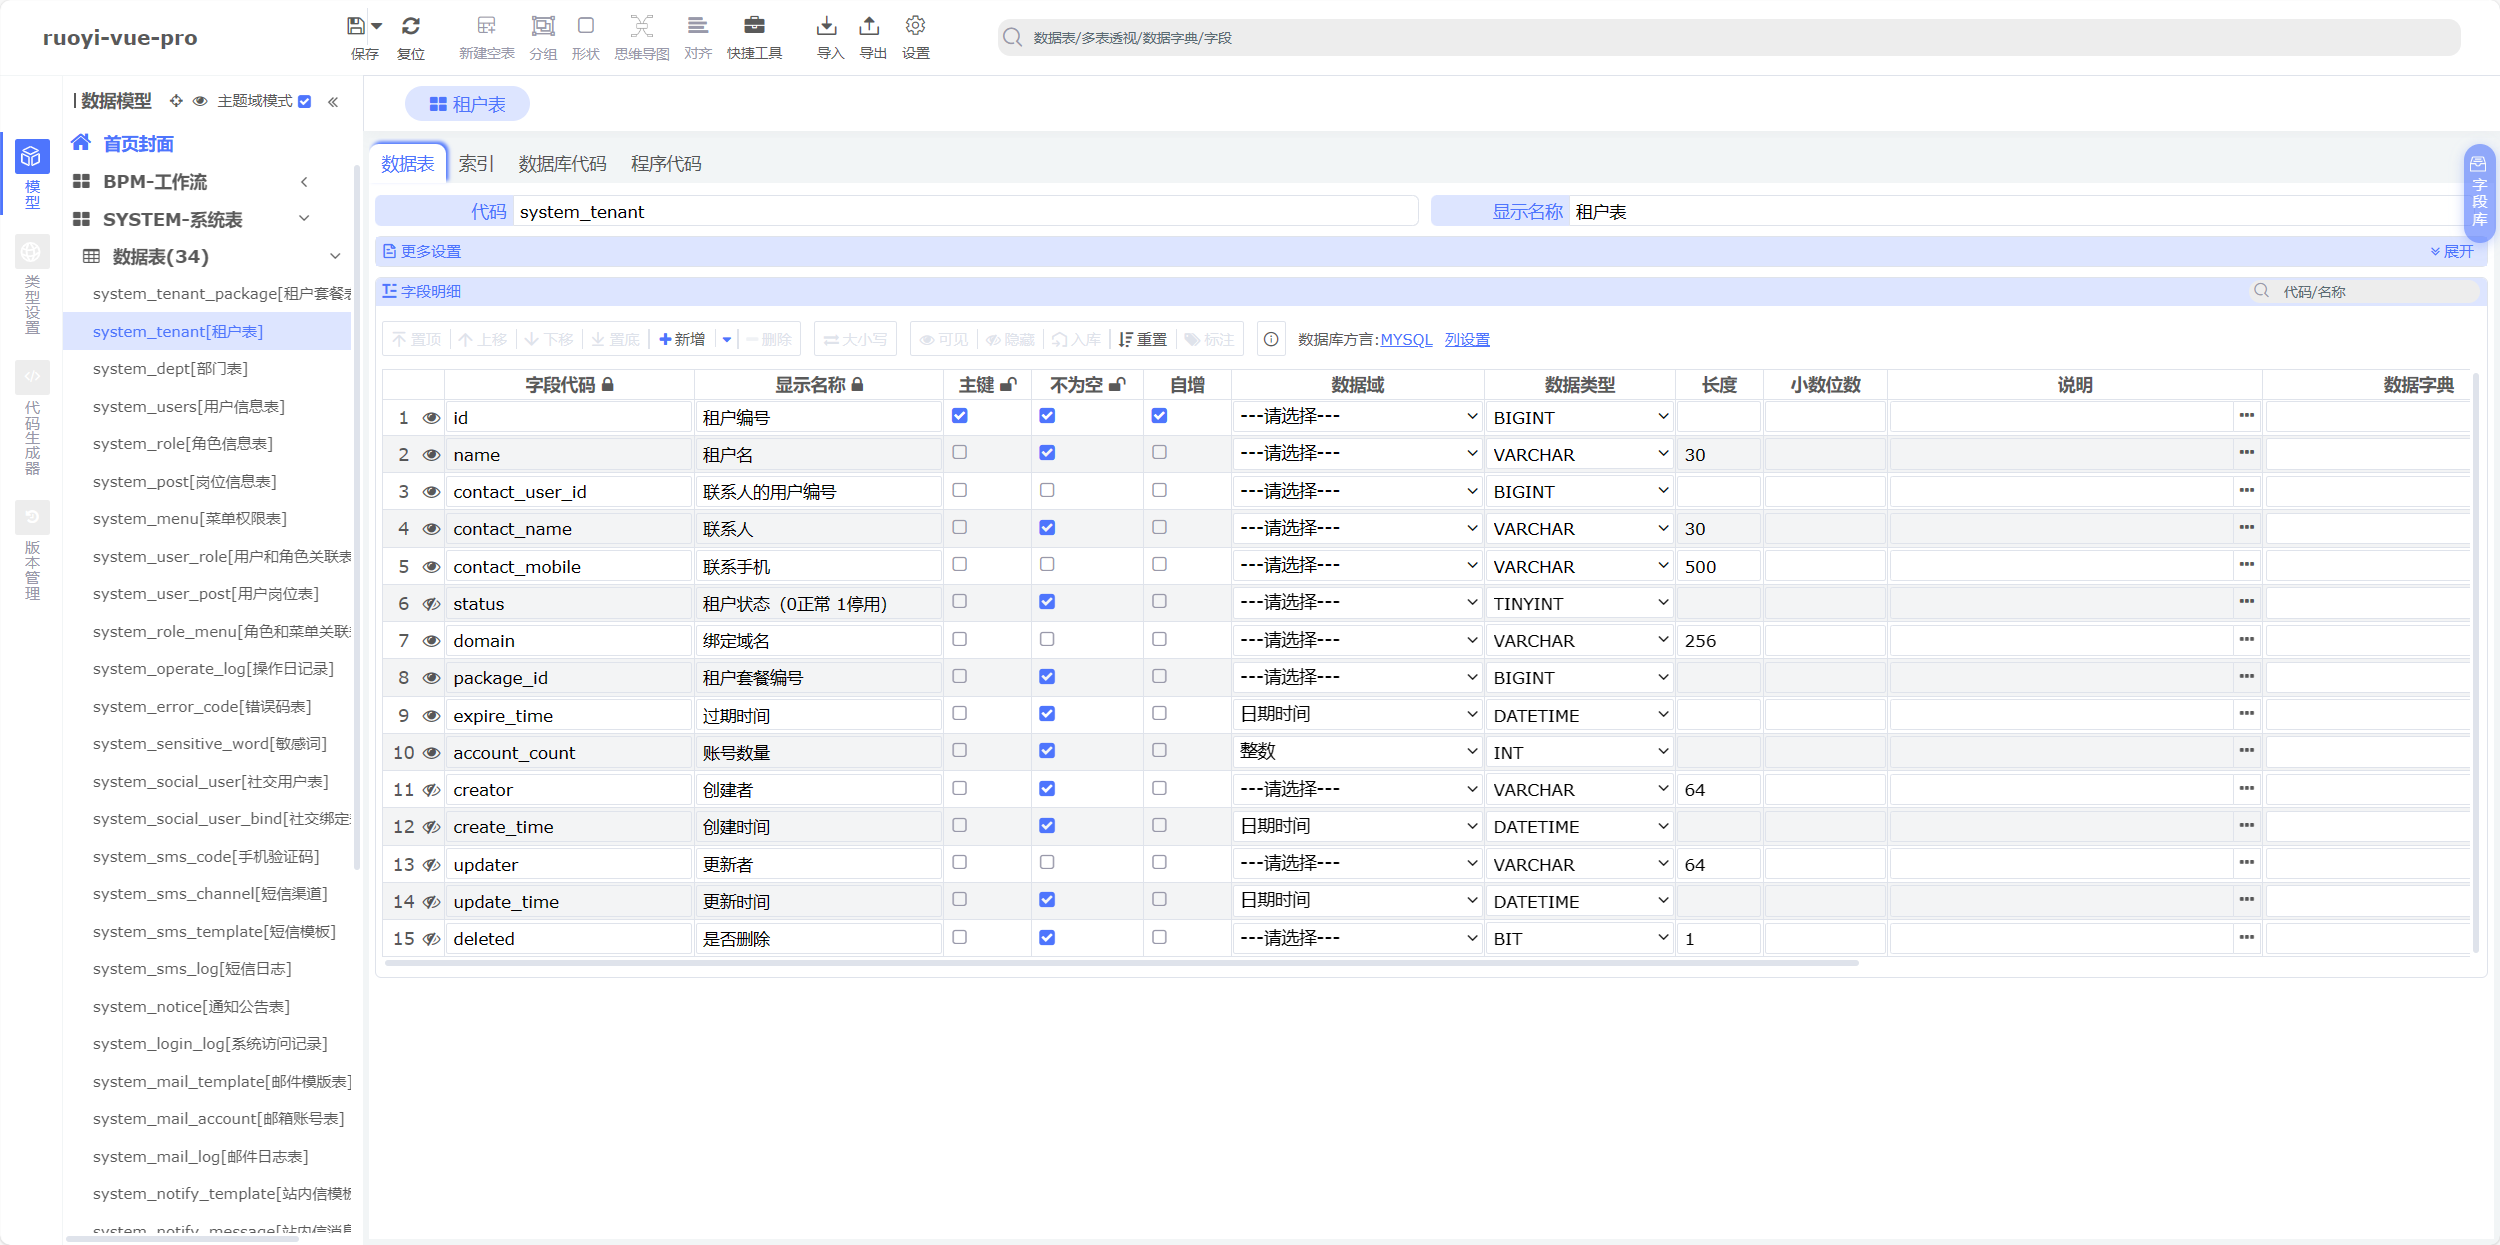Select system_users[用户信息表] in tree

pos(189,406)
